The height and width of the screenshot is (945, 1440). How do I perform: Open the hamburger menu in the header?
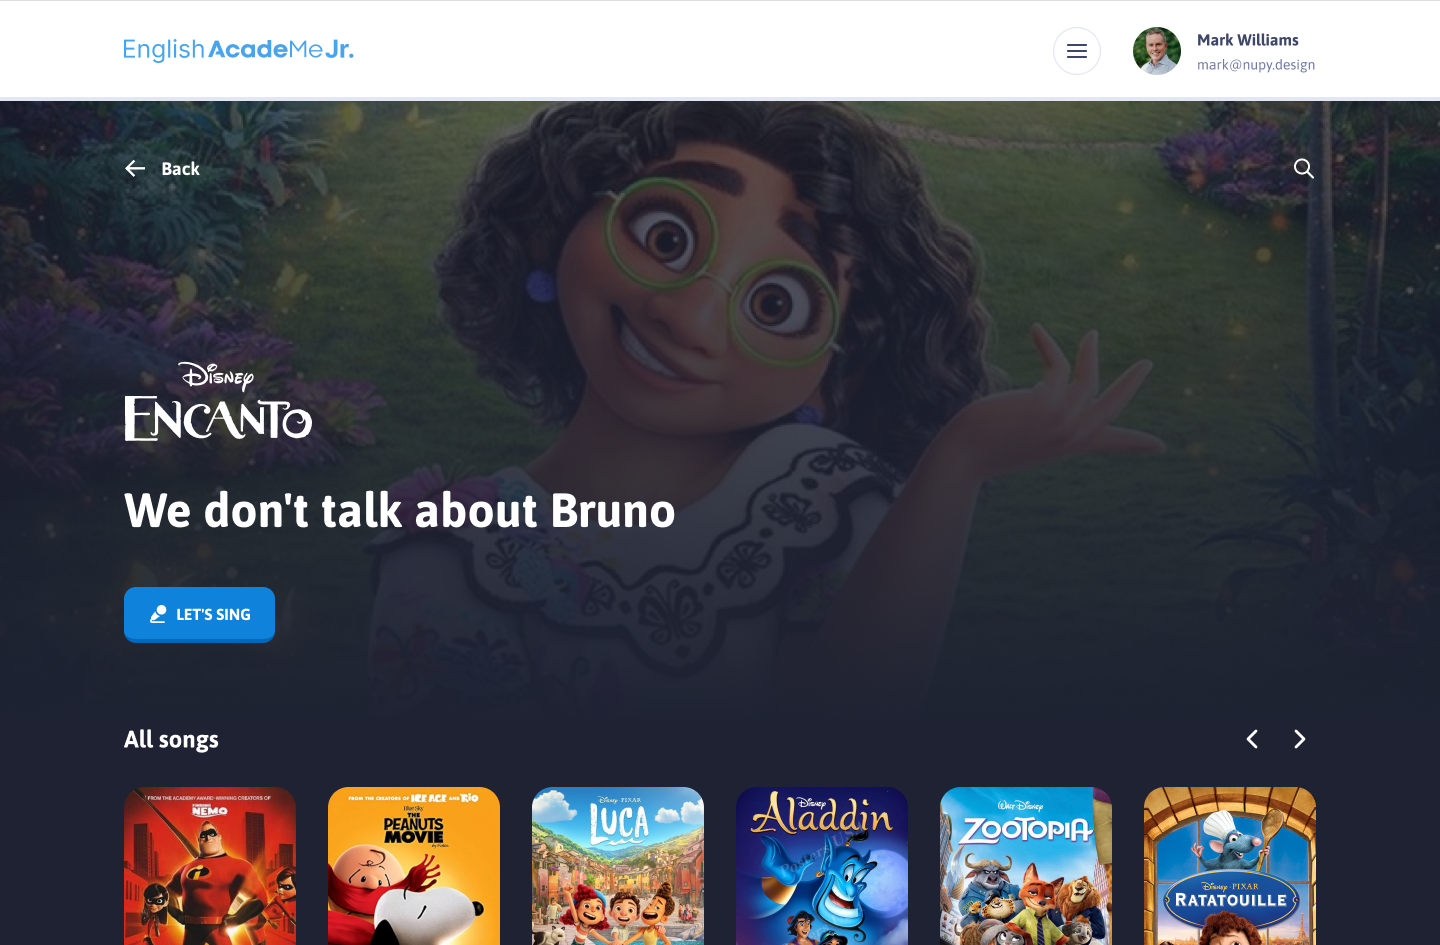(1077, 51)
